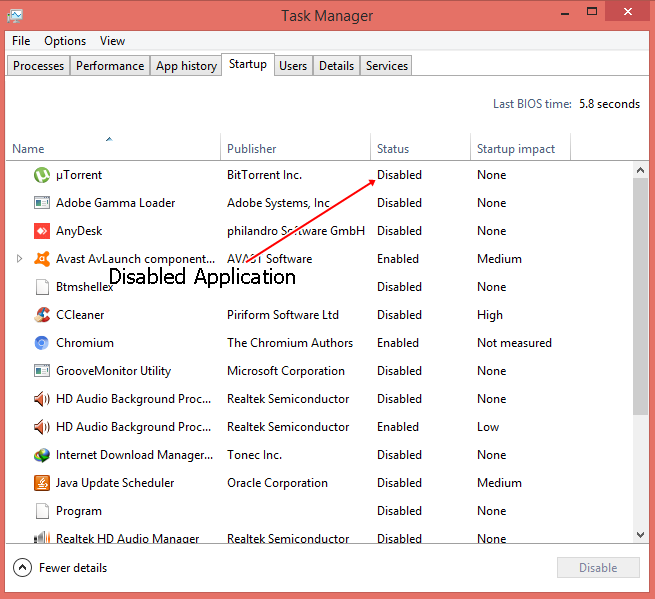Click the BitTorrent Inc. publisher cell

click(x=264, y=175)
